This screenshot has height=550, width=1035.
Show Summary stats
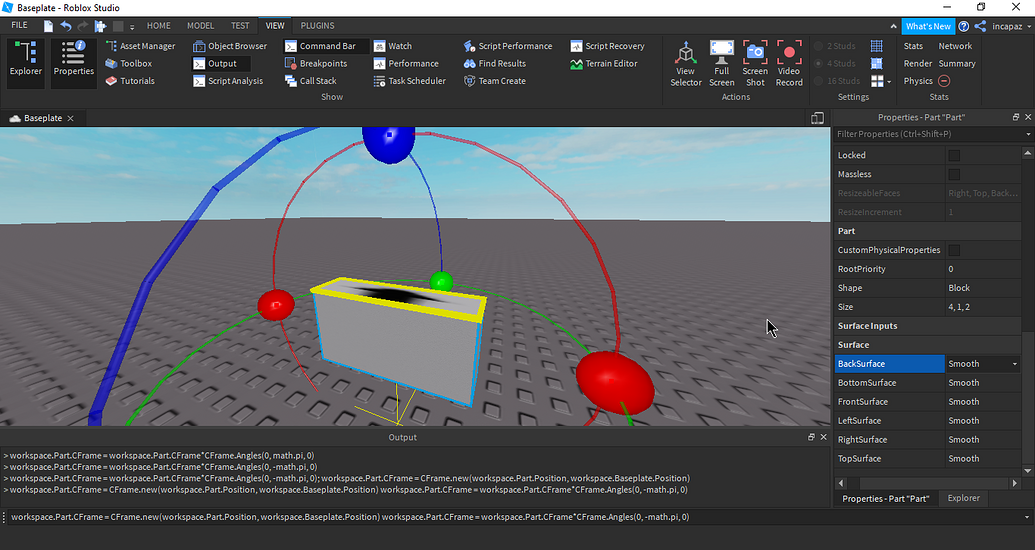956,63
